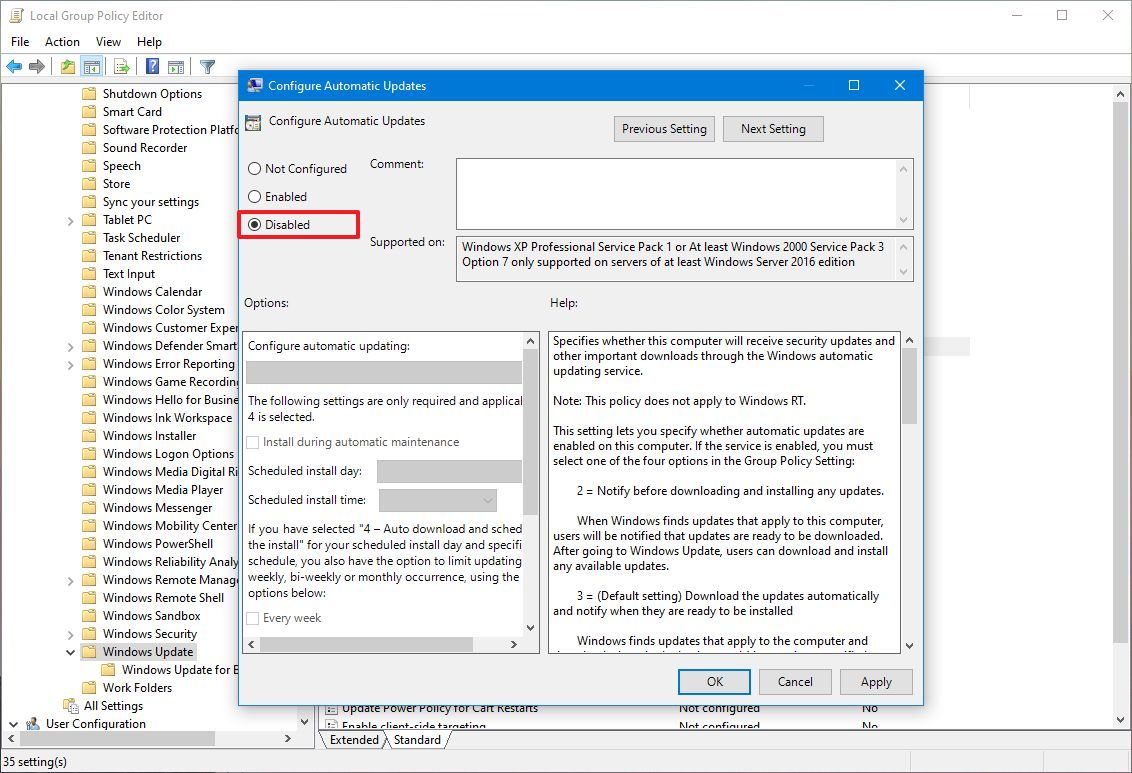Click the Previous Setting button
Viewport: 1132px width, 773px height.
[x=664, y=128]
